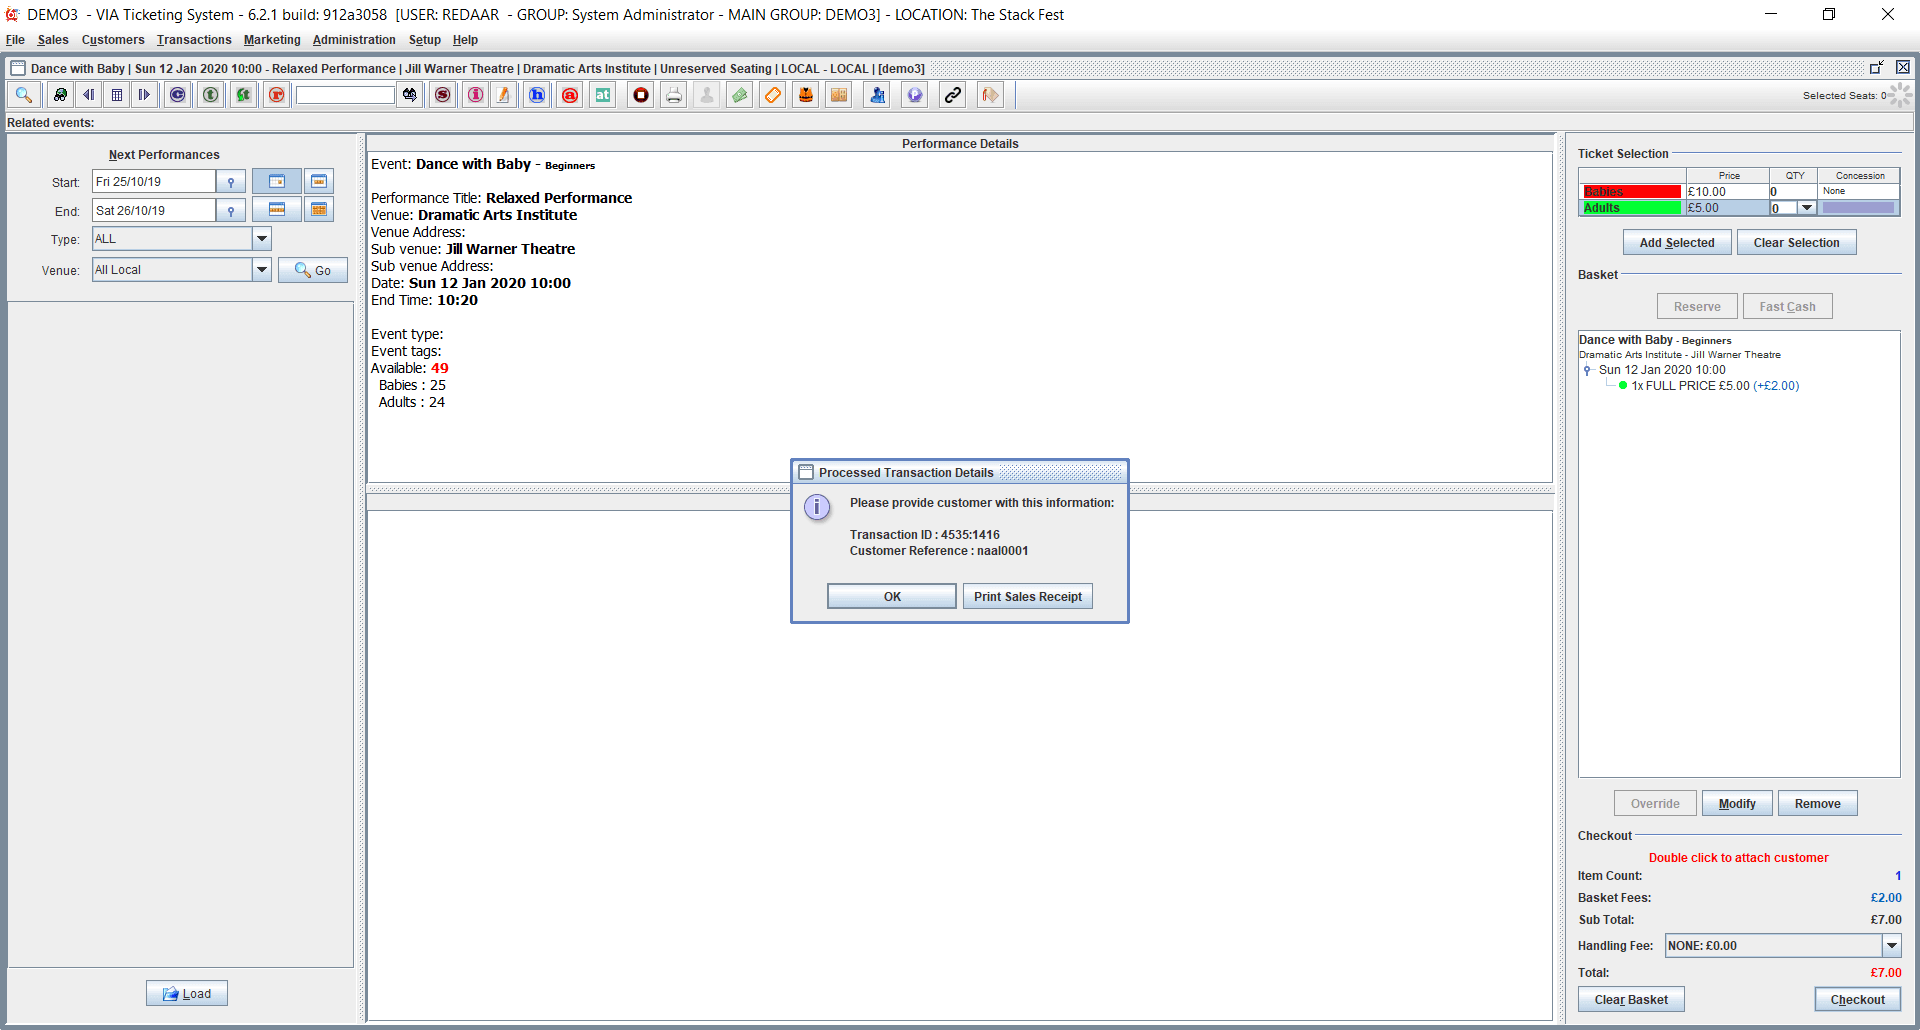The width and height of the screenshot is (1920, 1030).
Task: Open the Transactions menu
Action: pyautogui.click(x=194, y=40)
